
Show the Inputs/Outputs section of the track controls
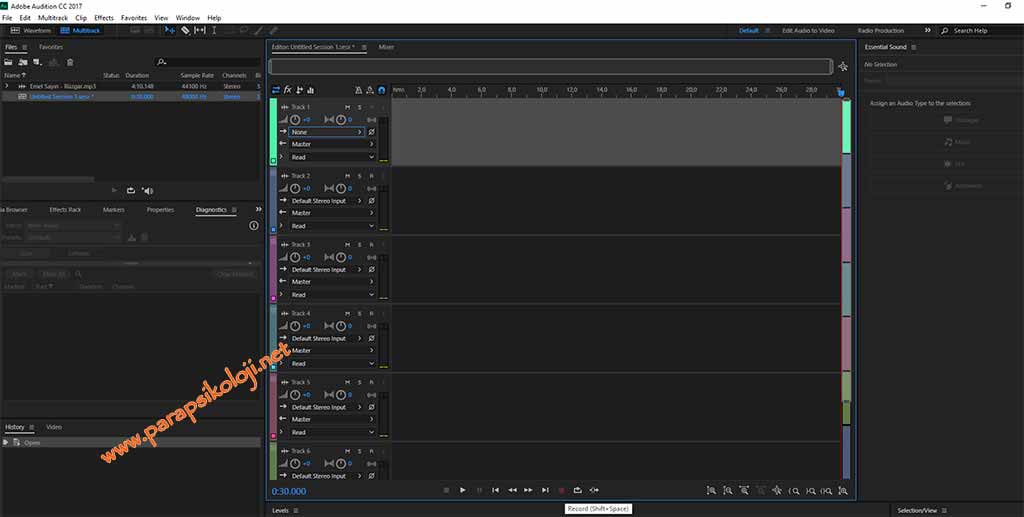click(276, 90)
